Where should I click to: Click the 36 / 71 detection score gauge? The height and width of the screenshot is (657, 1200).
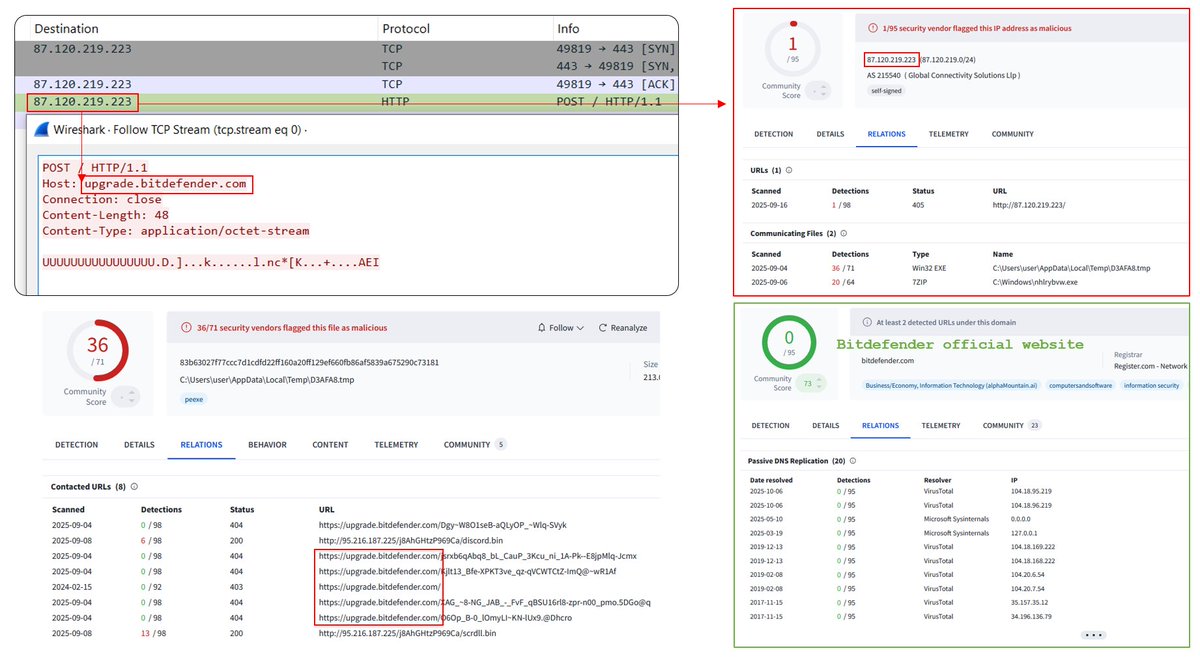[x=97, y=350]
